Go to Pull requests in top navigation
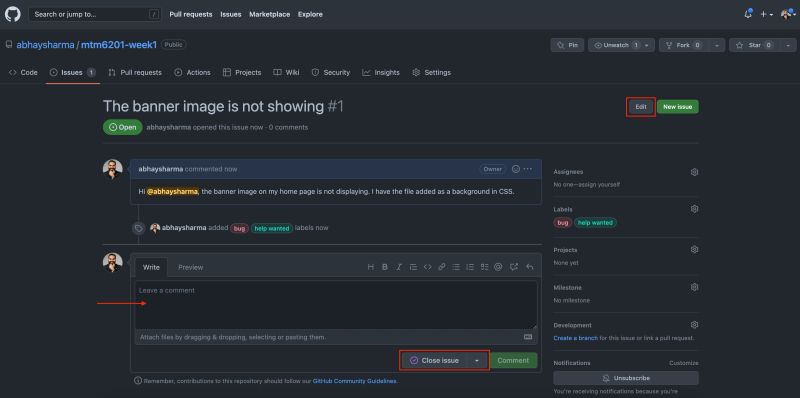This screenshot has height=398, width=800. click(x=191, y=15)
